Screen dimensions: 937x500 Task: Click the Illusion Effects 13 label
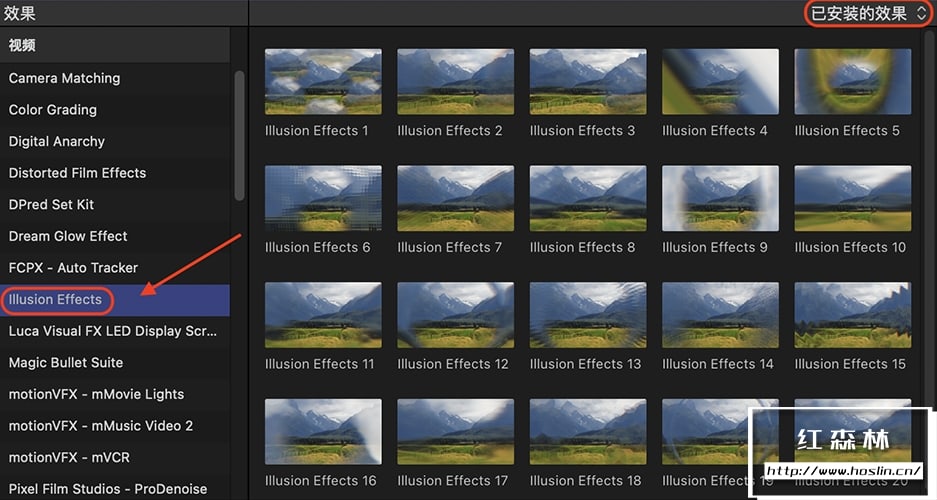pos(585,364)
